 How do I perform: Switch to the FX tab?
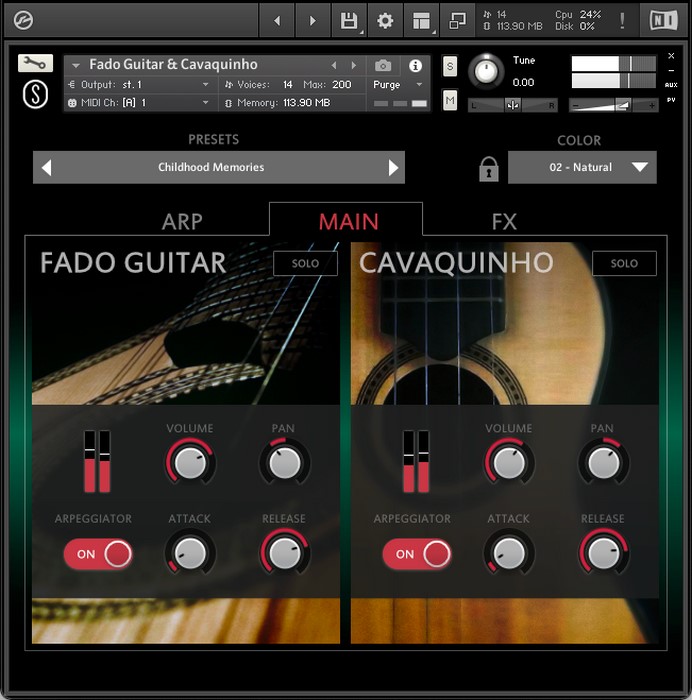[504, 221]
